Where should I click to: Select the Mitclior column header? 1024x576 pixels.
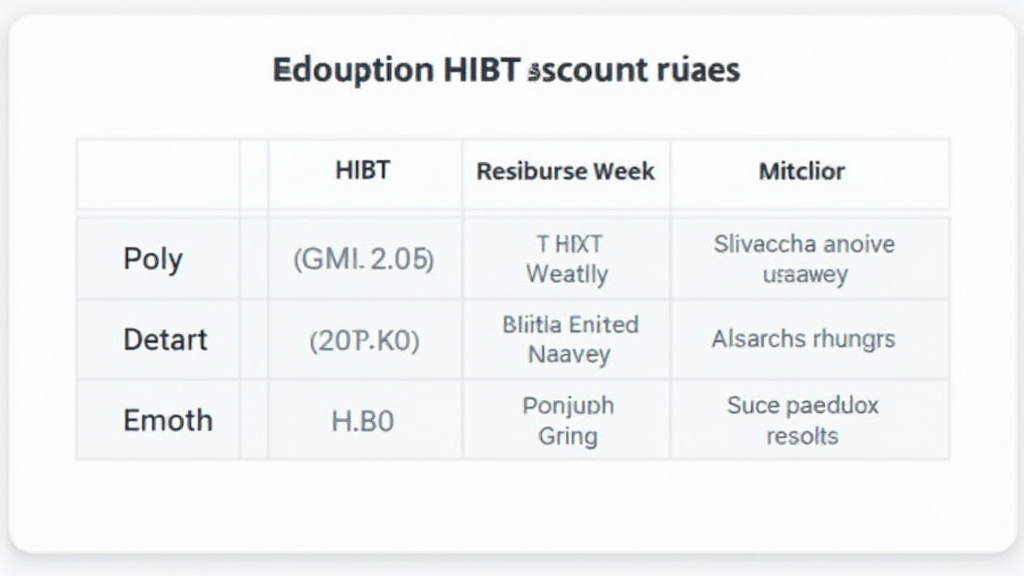pyautogui.click(x=801, y=171)
